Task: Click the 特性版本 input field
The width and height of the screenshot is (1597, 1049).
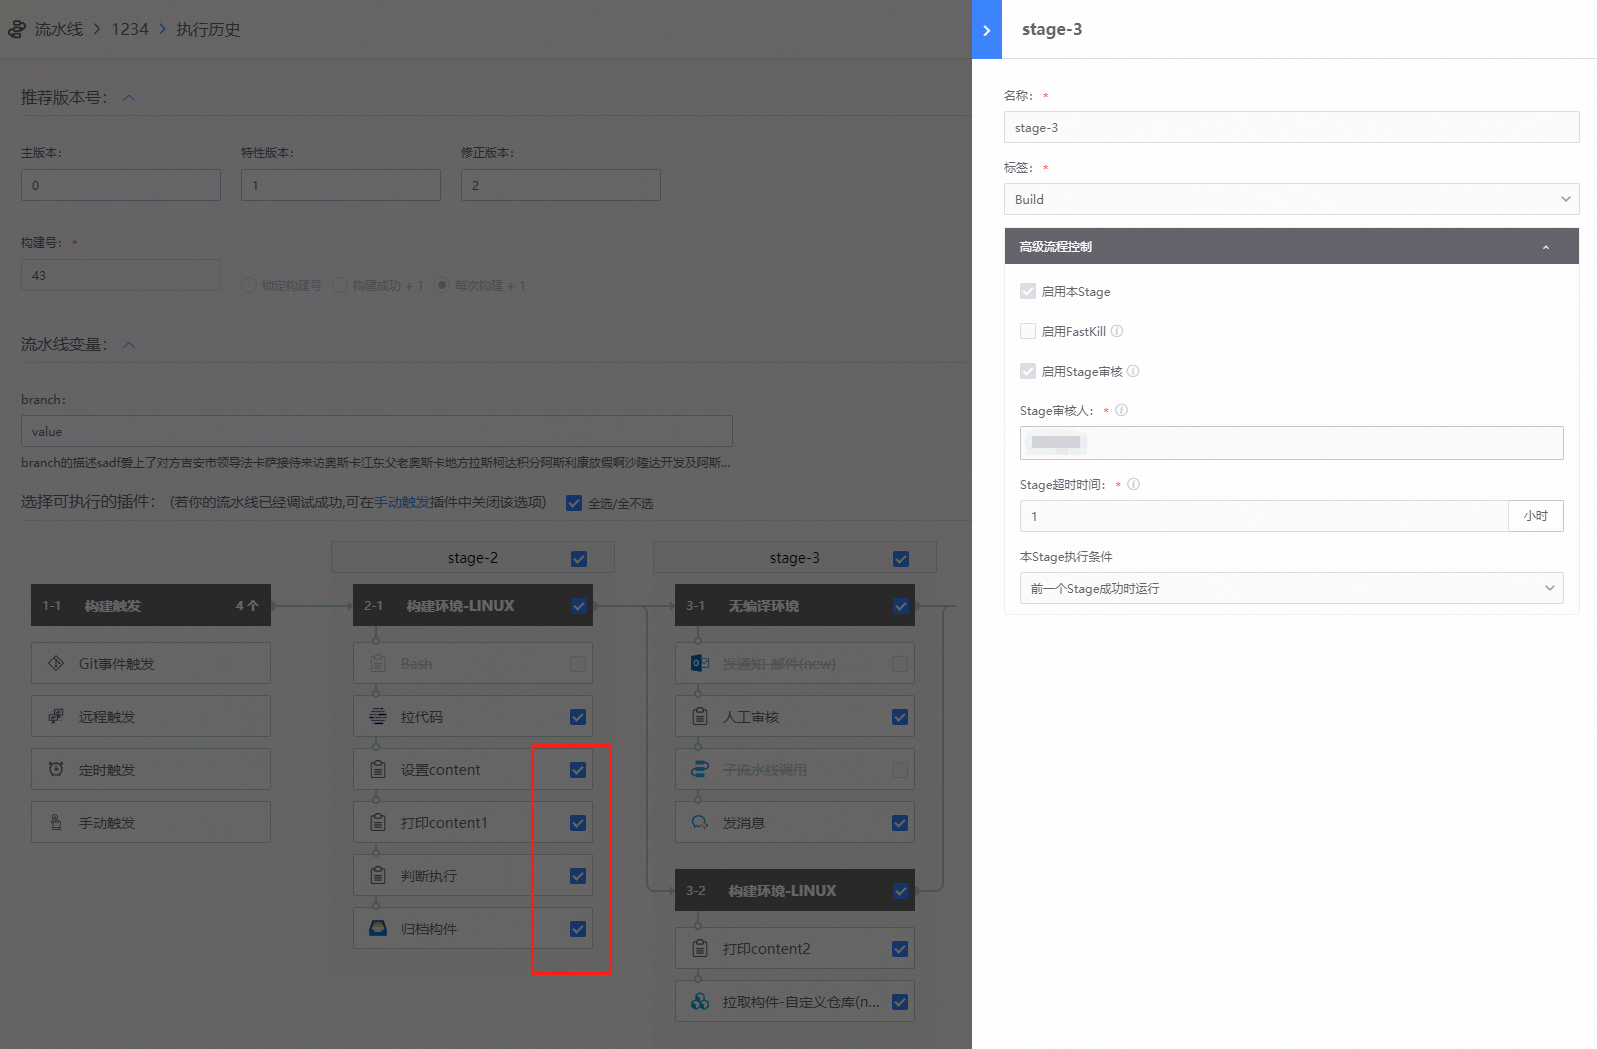Action: [341, 185]
